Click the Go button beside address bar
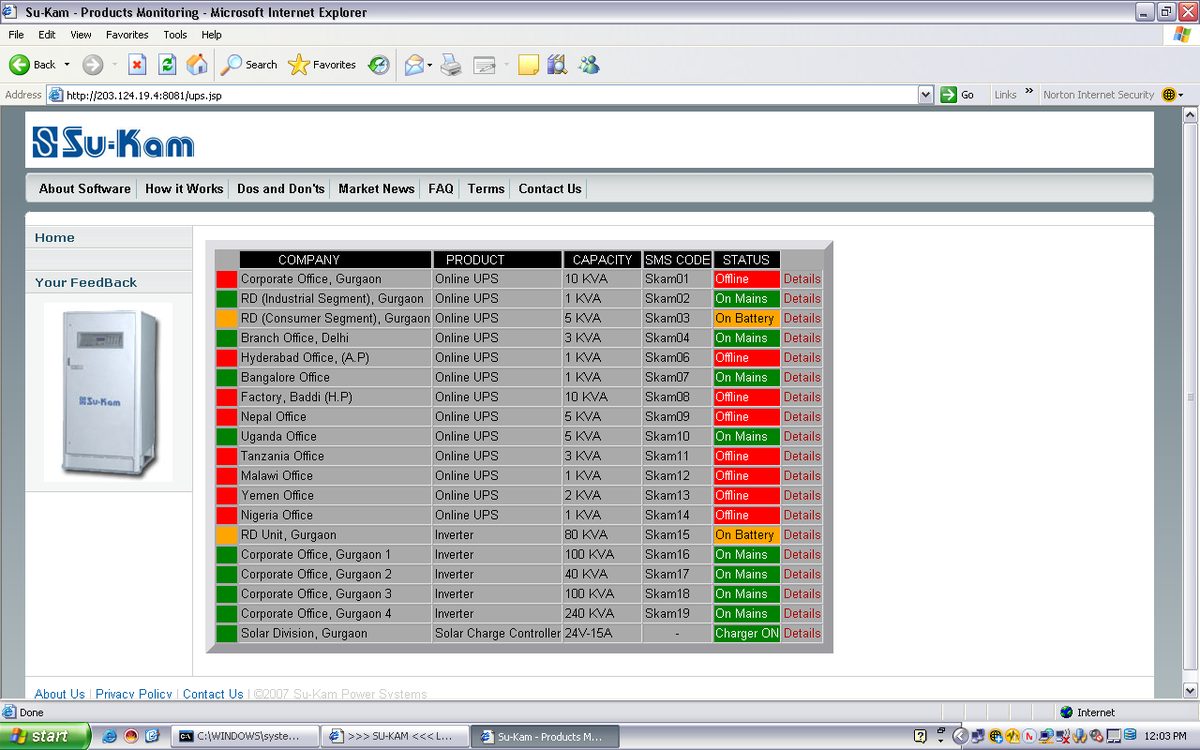This screenshot has width=1200, height=750. pyautogui.click(x=958, y=95)
